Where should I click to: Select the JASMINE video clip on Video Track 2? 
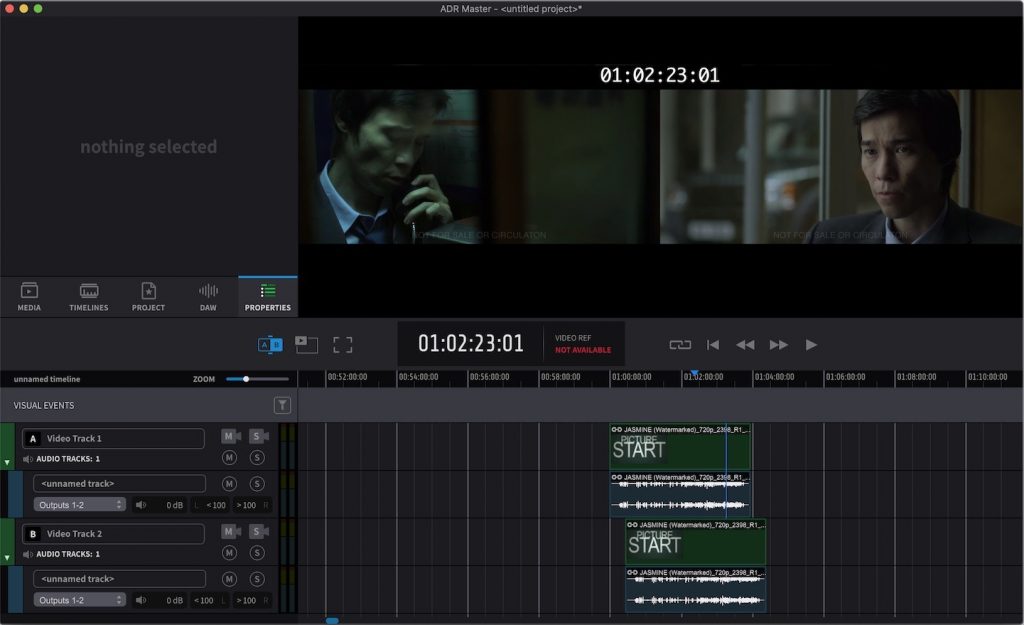(696, 542)
